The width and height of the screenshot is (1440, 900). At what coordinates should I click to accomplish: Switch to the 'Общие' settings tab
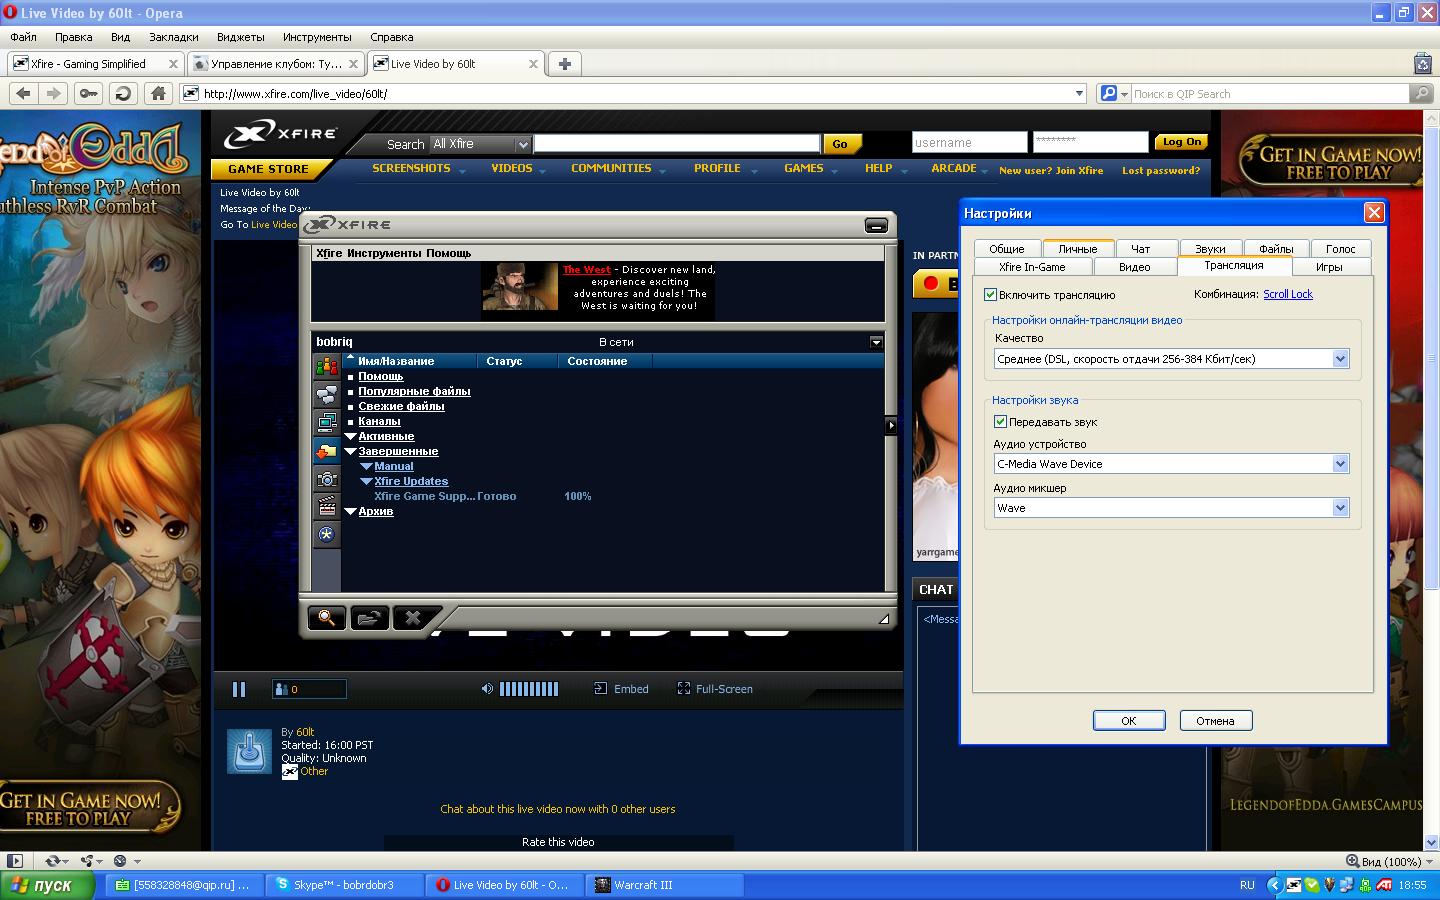coord(1007,249)
